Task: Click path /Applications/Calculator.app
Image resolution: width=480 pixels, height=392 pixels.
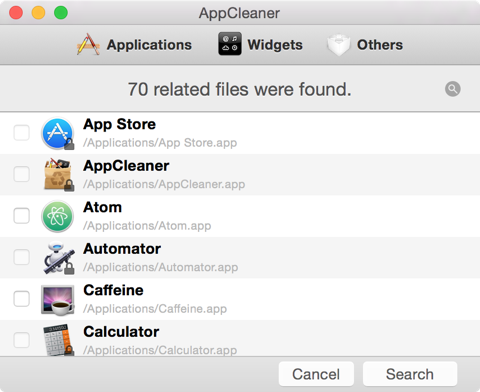Action: pos(160,350)
